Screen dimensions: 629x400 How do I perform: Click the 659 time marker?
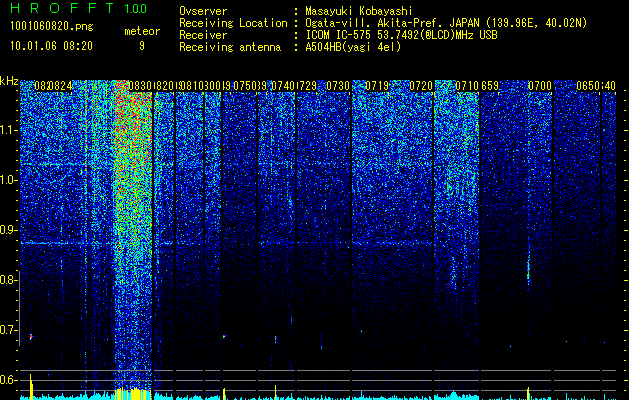[x=490, y=86]
